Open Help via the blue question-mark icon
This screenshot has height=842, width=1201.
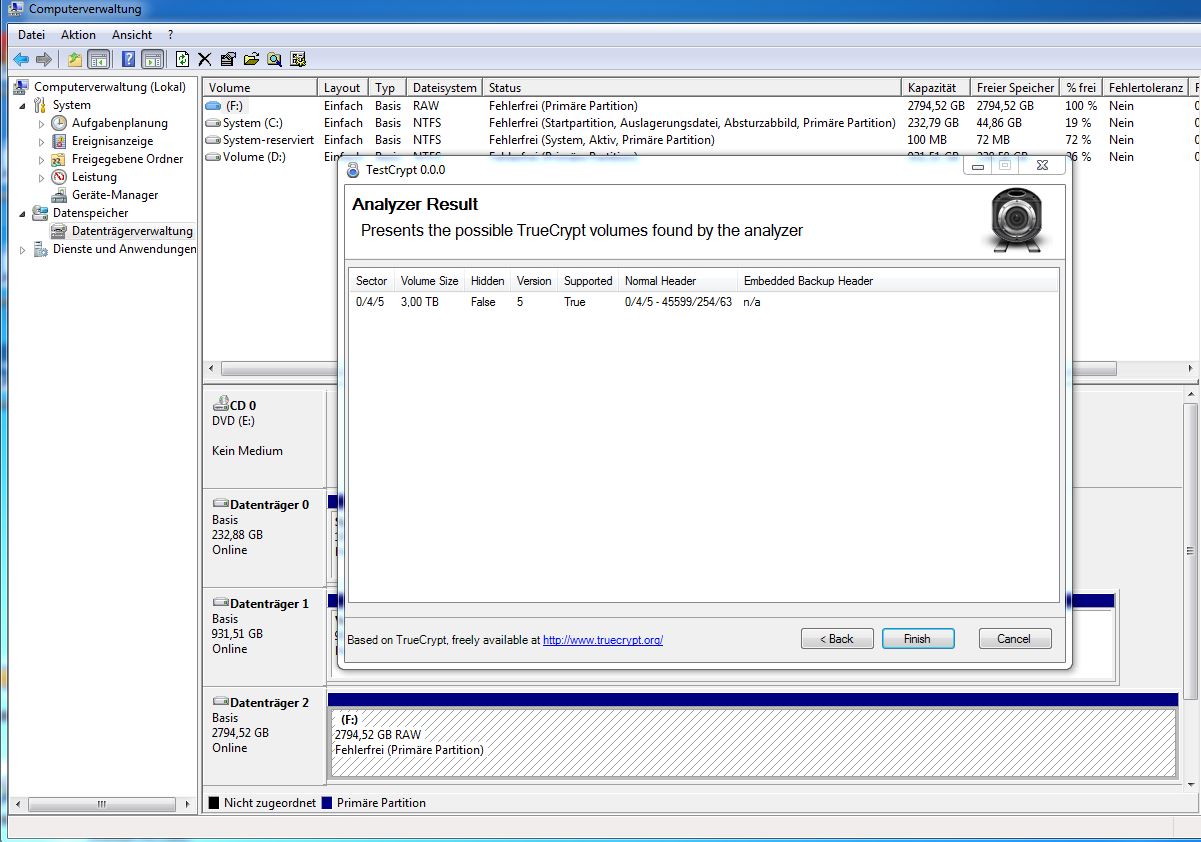click(x=129, y=59)
